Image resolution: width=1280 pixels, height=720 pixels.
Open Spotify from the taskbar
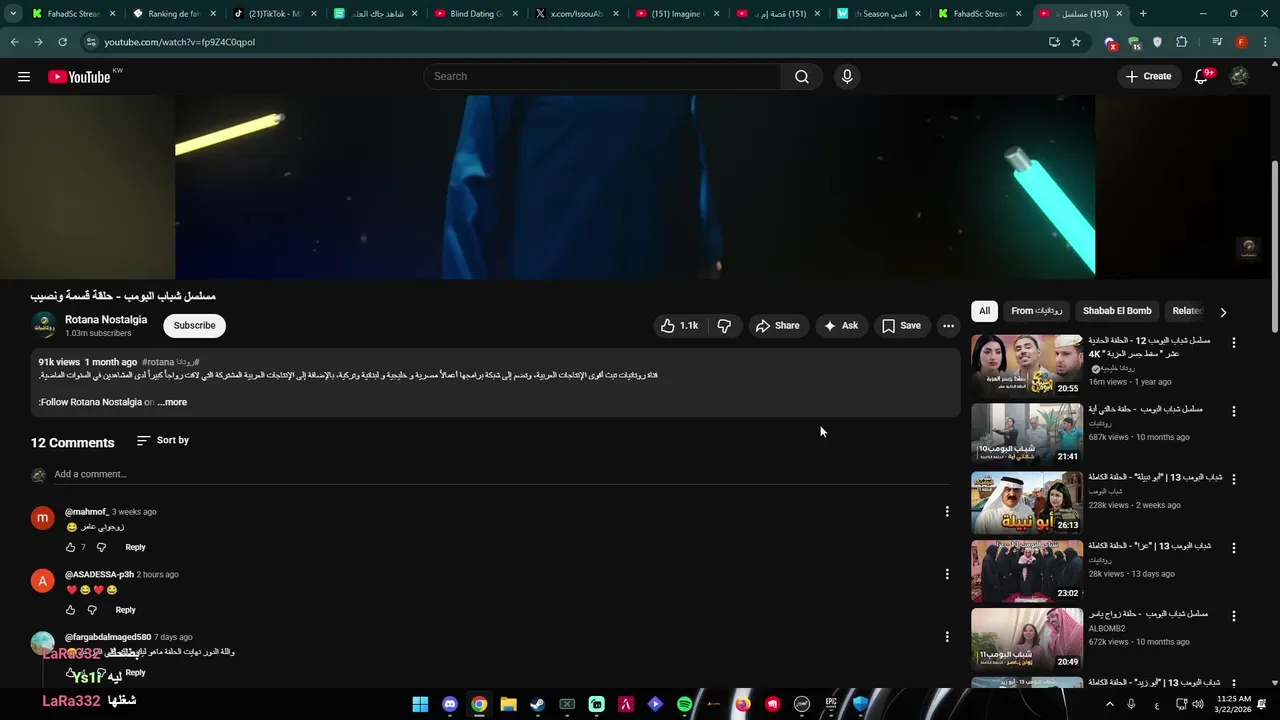click(684, 704)
